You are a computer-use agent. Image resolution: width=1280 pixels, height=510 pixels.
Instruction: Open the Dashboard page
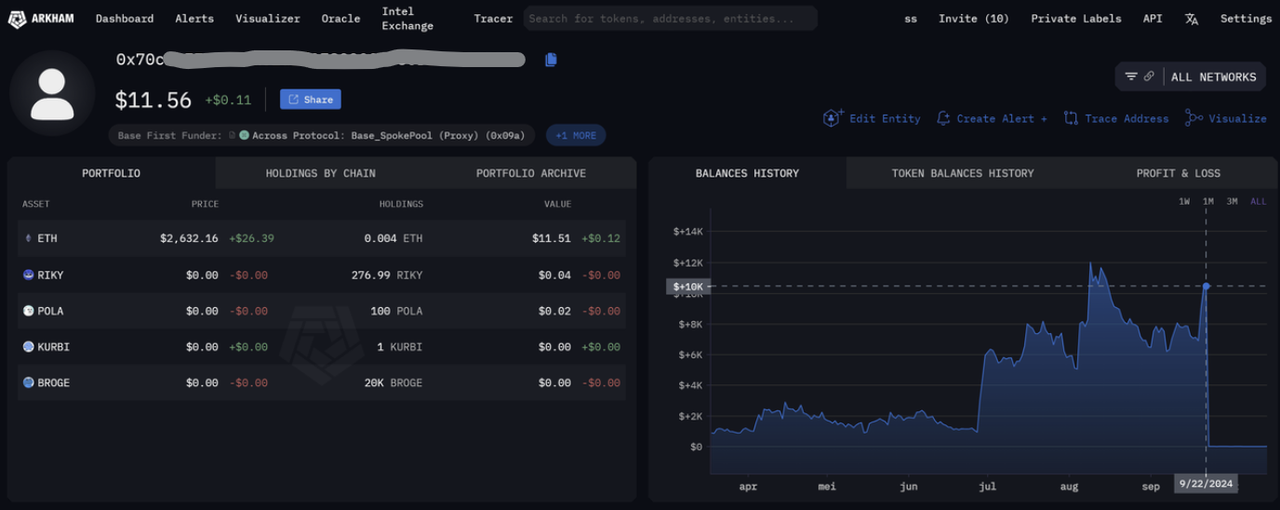[x=125, y=19]
